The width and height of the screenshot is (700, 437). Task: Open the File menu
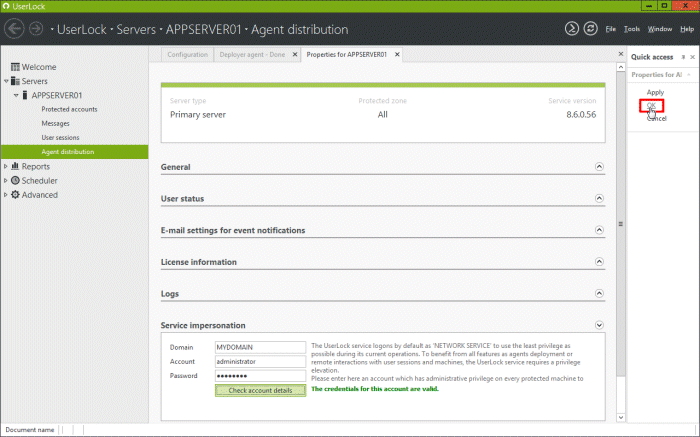[610, 29]
